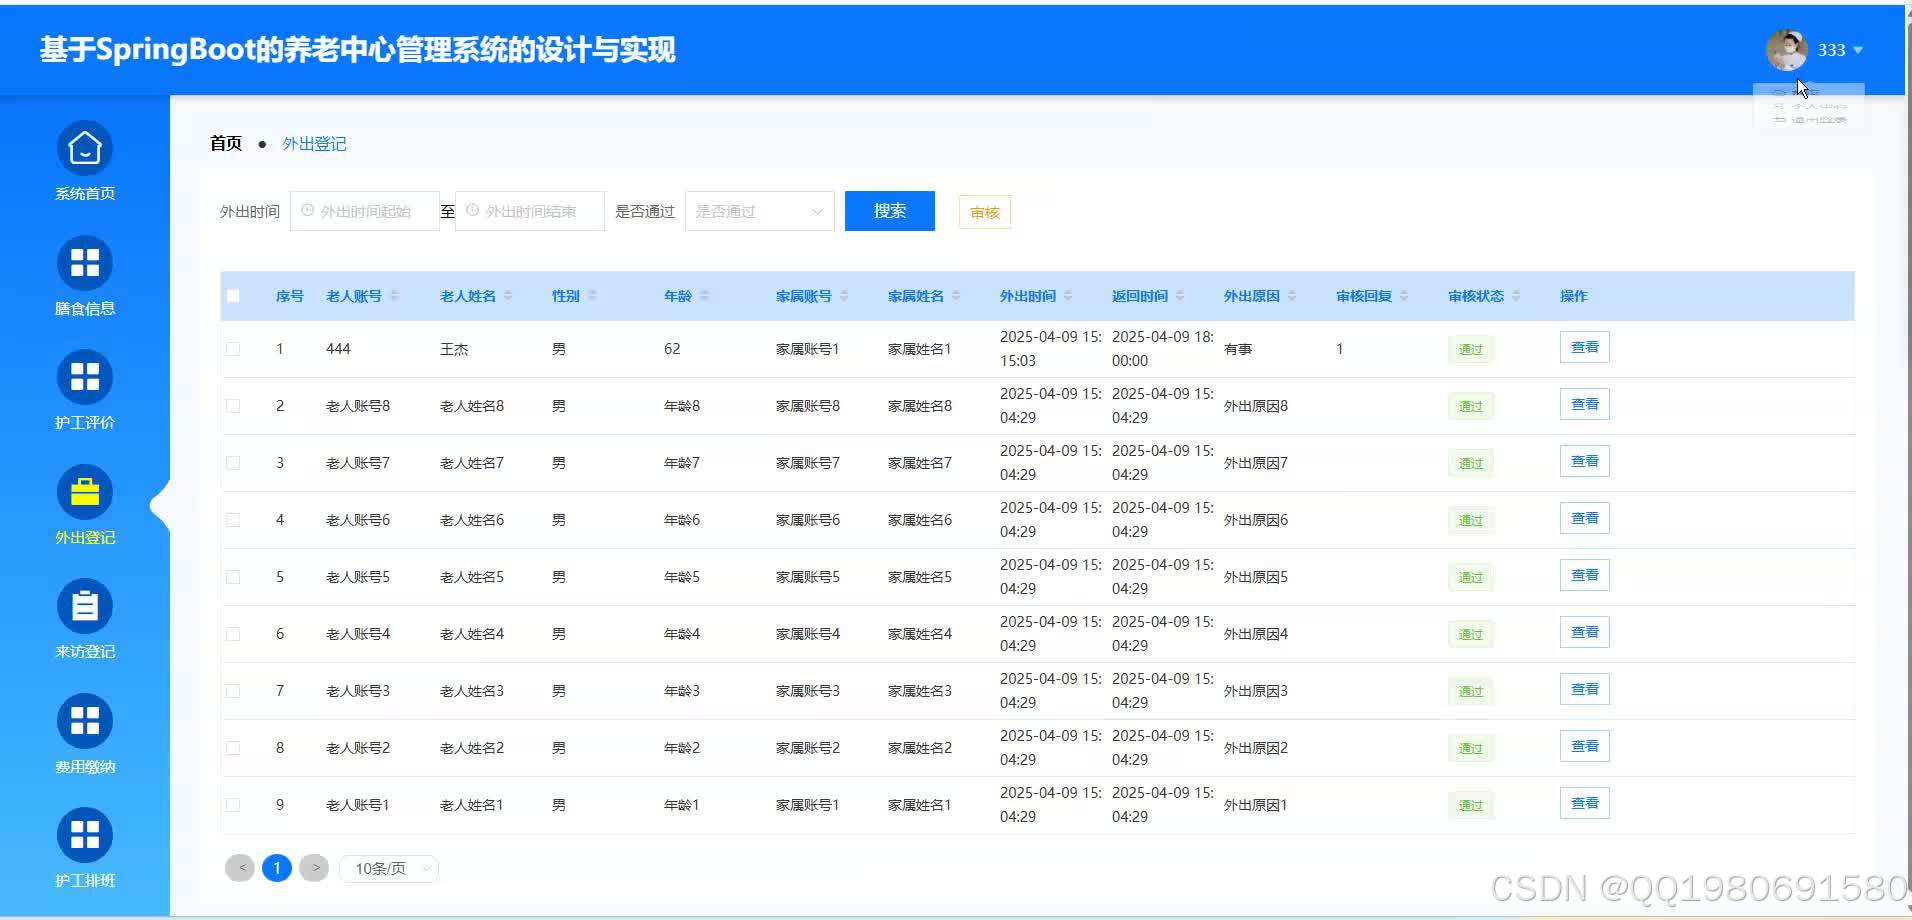Open 费用缴纳 from the left menu
Image resolution: width=1912 pixels, height=920 pixels.
click(x=84, y=735)
